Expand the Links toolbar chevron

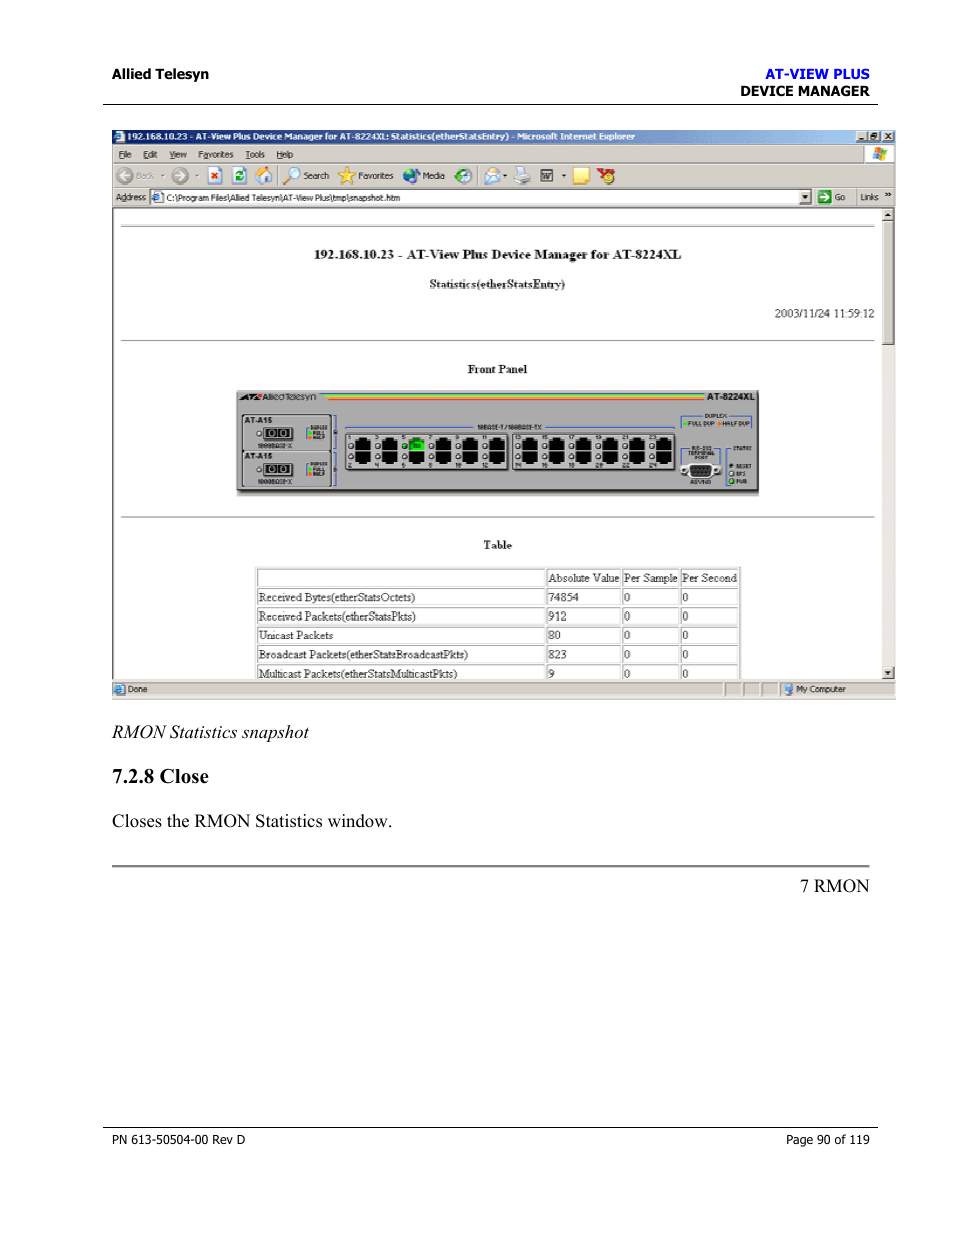point(888,196)
